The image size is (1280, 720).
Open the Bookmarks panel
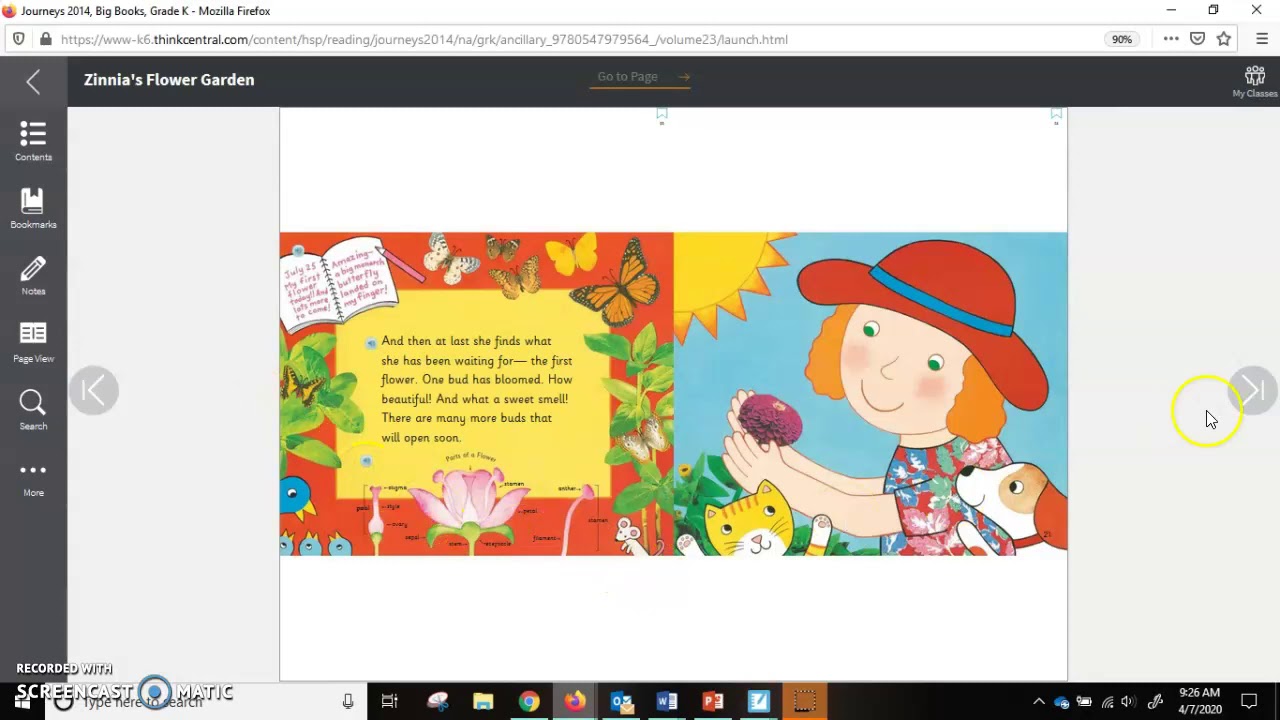tap(33, 209)
